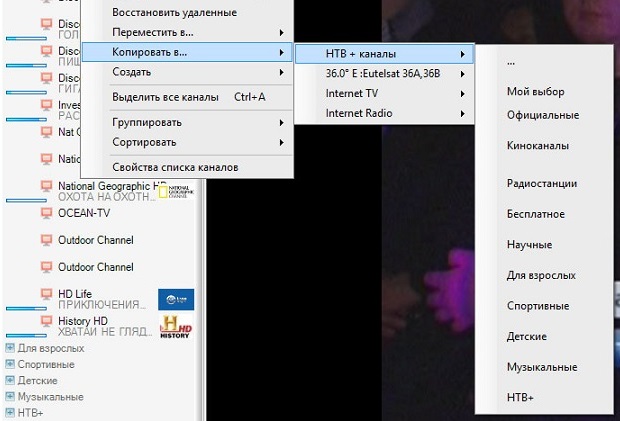Viewport: 620px width, 421px height.
Task: Expand the Спортивные group in channel tree
Action: tap(10, 365)
